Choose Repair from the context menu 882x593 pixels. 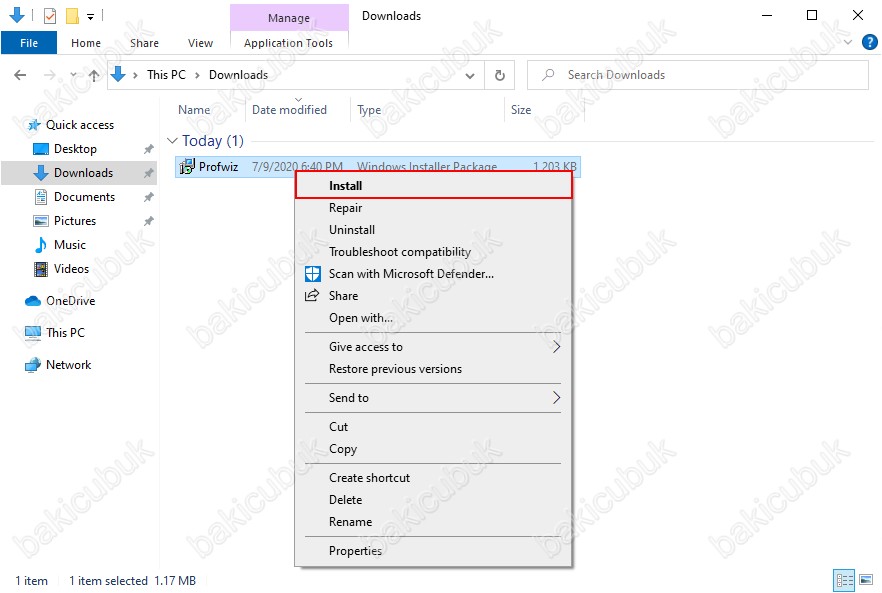(433, 208)
